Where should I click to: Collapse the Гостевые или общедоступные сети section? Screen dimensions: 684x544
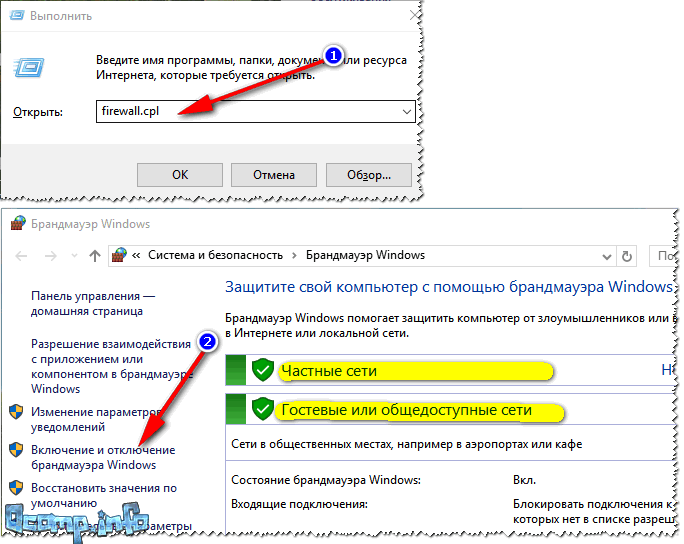pos(451,409)
